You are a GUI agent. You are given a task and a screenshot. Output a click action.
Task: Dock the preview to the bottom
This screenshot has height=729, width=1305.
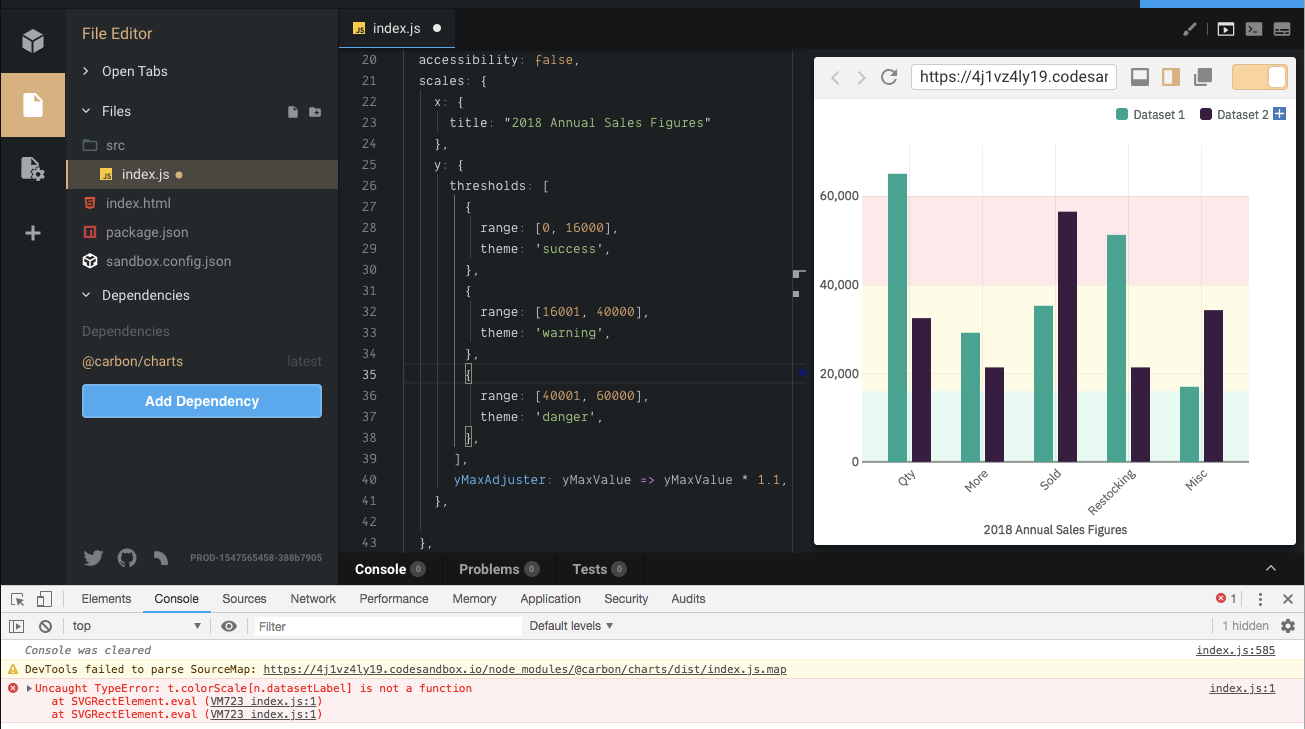coord(1139,77)
